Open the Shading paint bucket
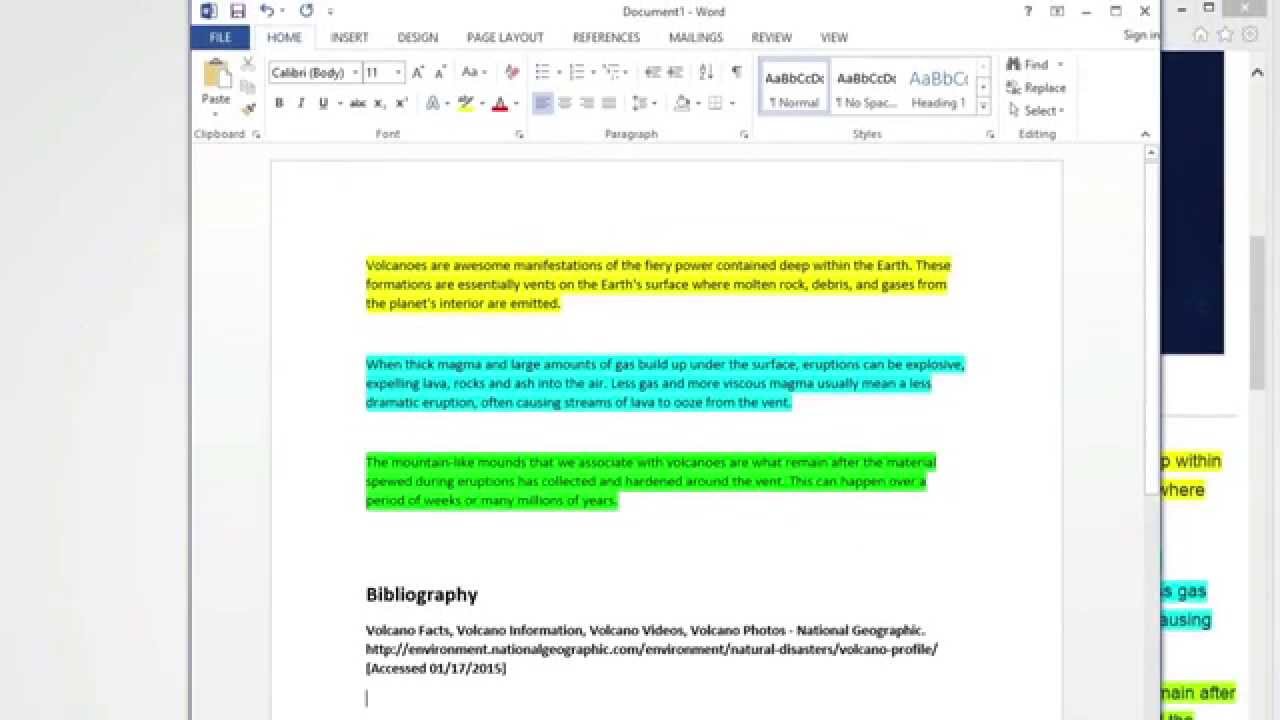The width and height of the screenshot is (1280, 720). (682, 103)
